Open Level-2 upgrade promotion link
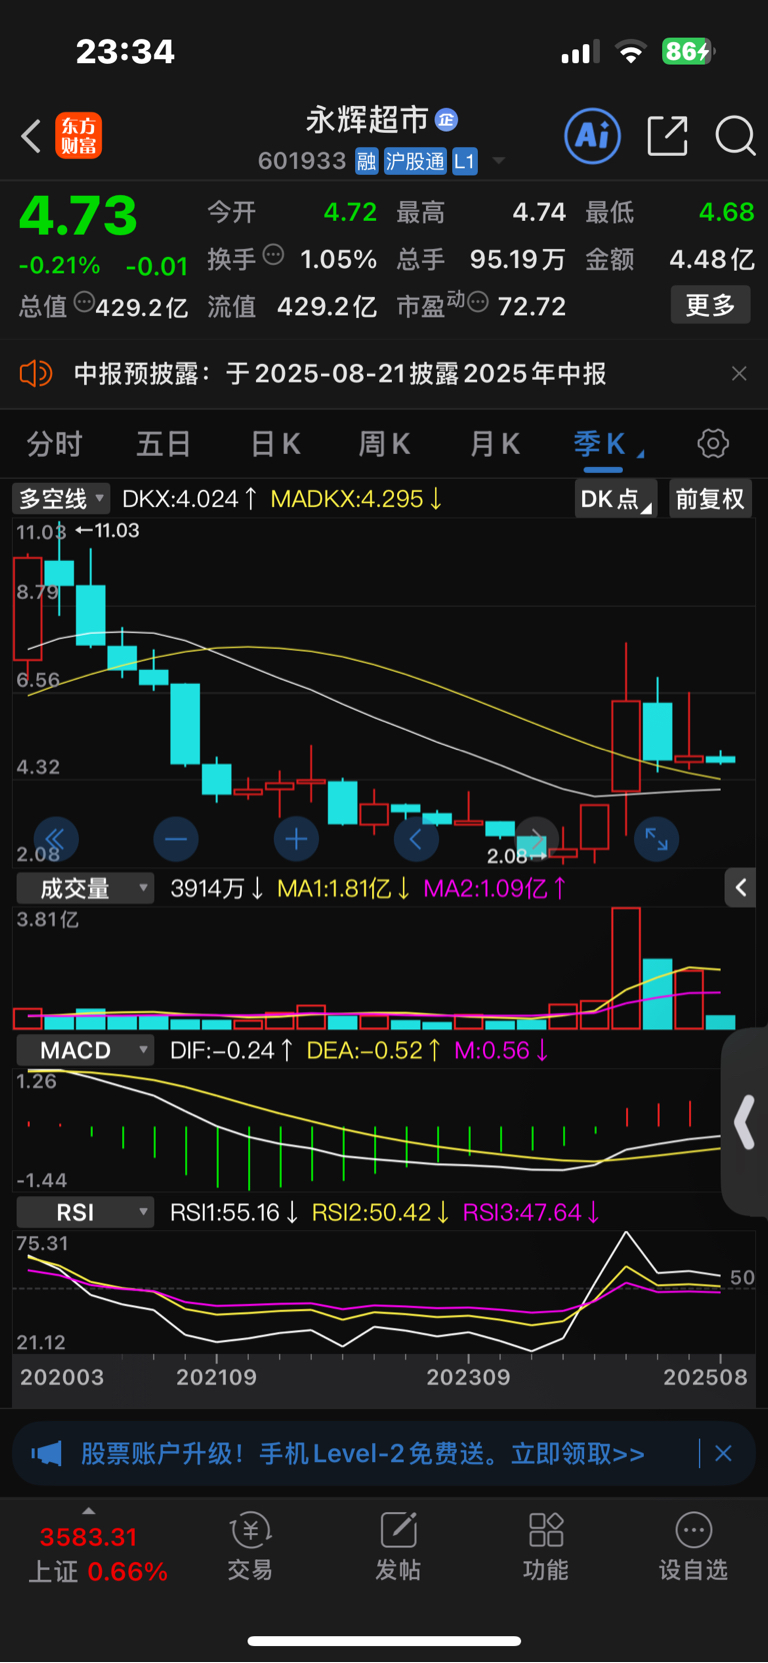768x1663 pixels. (x=363, y=1453)
